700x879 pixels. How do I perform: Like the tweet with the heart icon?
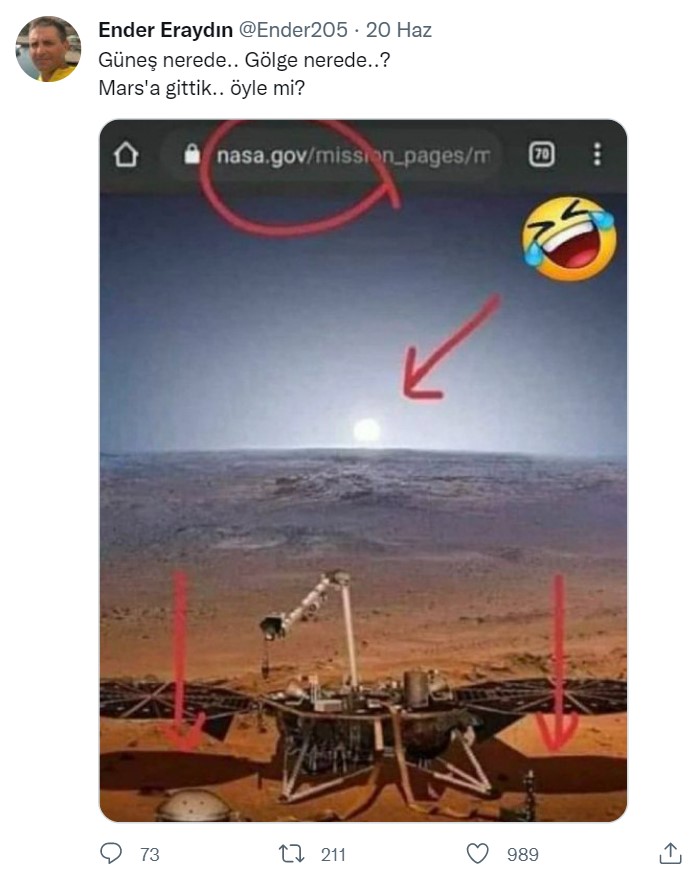[478, 854]
